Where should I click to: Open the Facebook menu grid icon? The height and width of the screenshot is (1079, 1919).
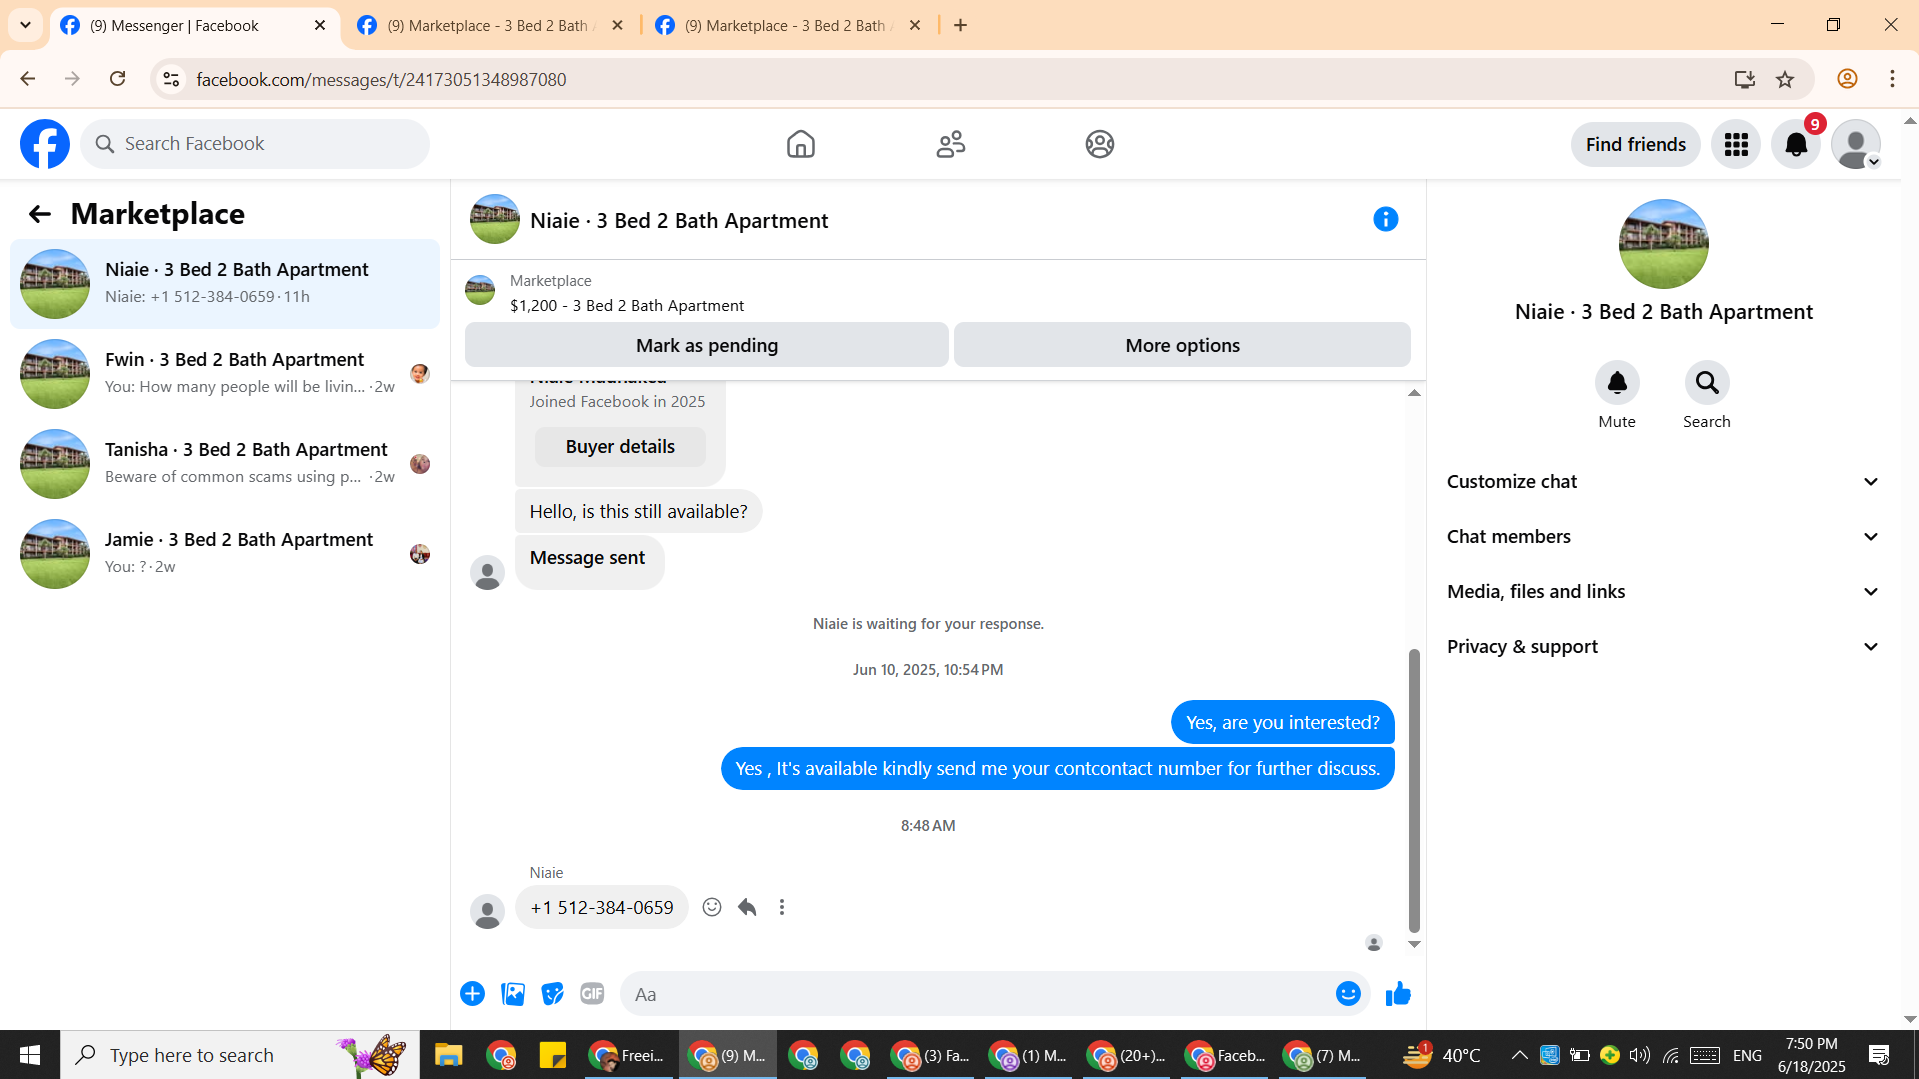[1736, 145]
